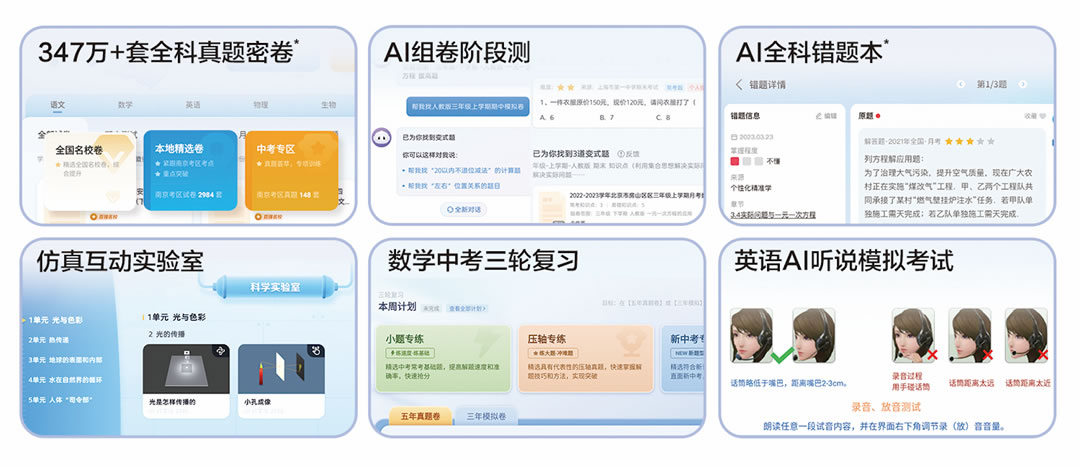Screen dimensions: 1080x467
Task: Switch to the 物理 subject tab
Action: pyautogui.click(x=260, y=105)
